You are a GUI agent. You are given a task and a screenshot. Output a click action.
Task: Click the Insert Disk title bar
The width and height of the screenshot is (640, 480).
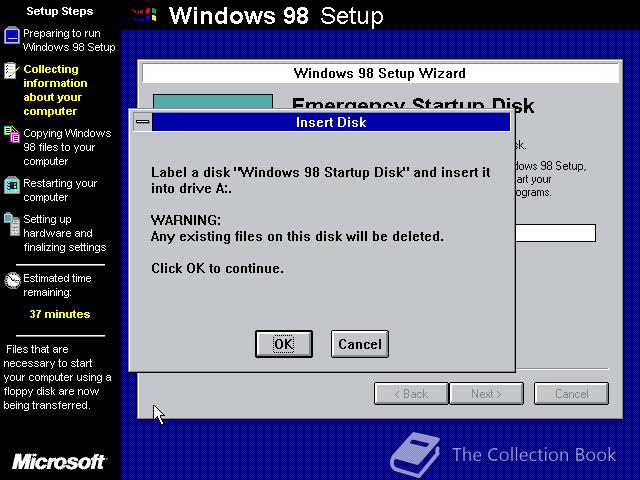[331, 122]
